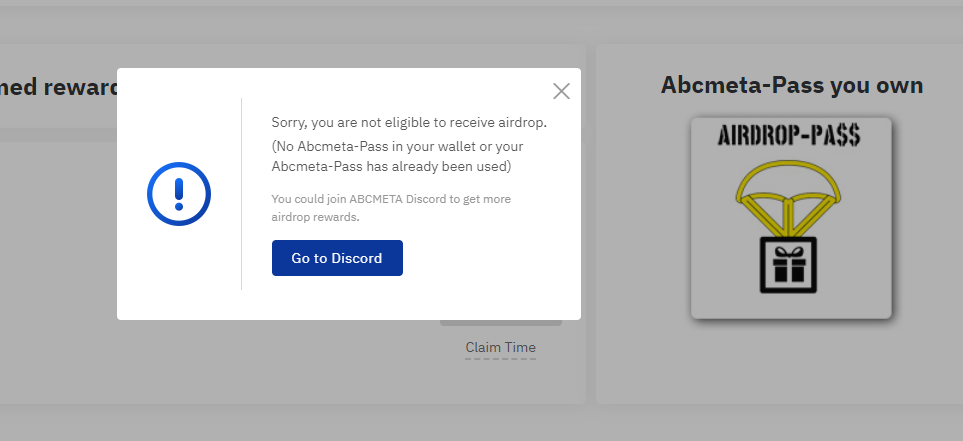Click the partially hidden rewards heading at left
This screenshot has width=963, height=441.
pyautogui.click(x=58, y=87)
